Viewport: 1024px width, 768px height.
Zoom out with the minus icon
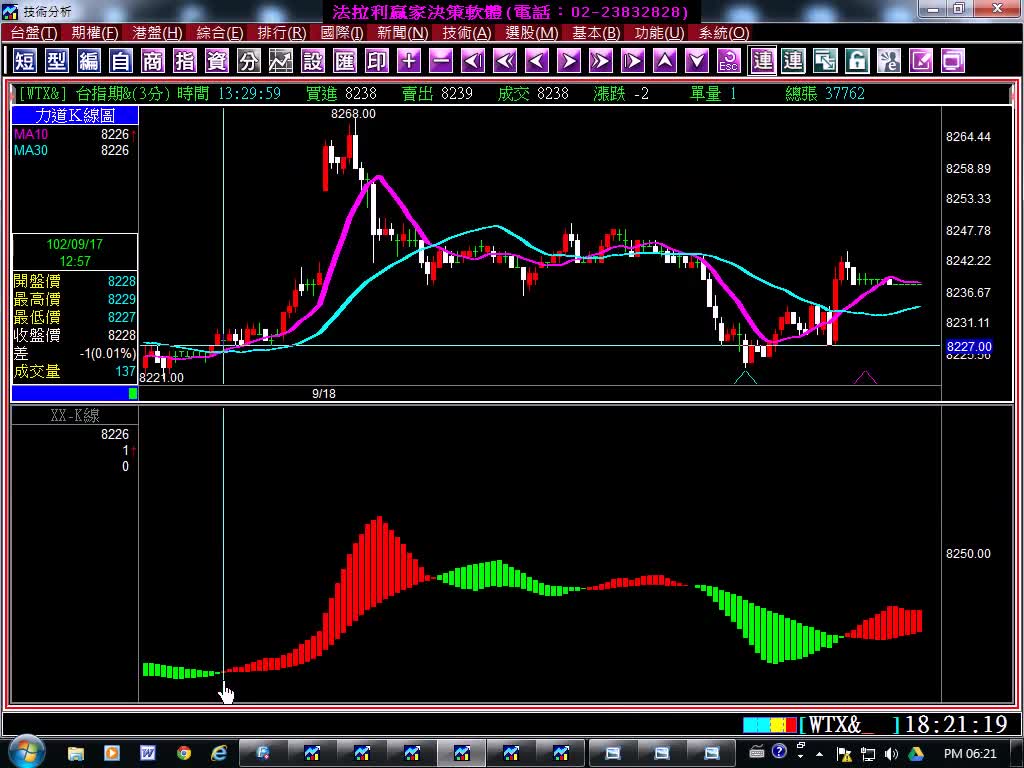[x=441, y=61]
